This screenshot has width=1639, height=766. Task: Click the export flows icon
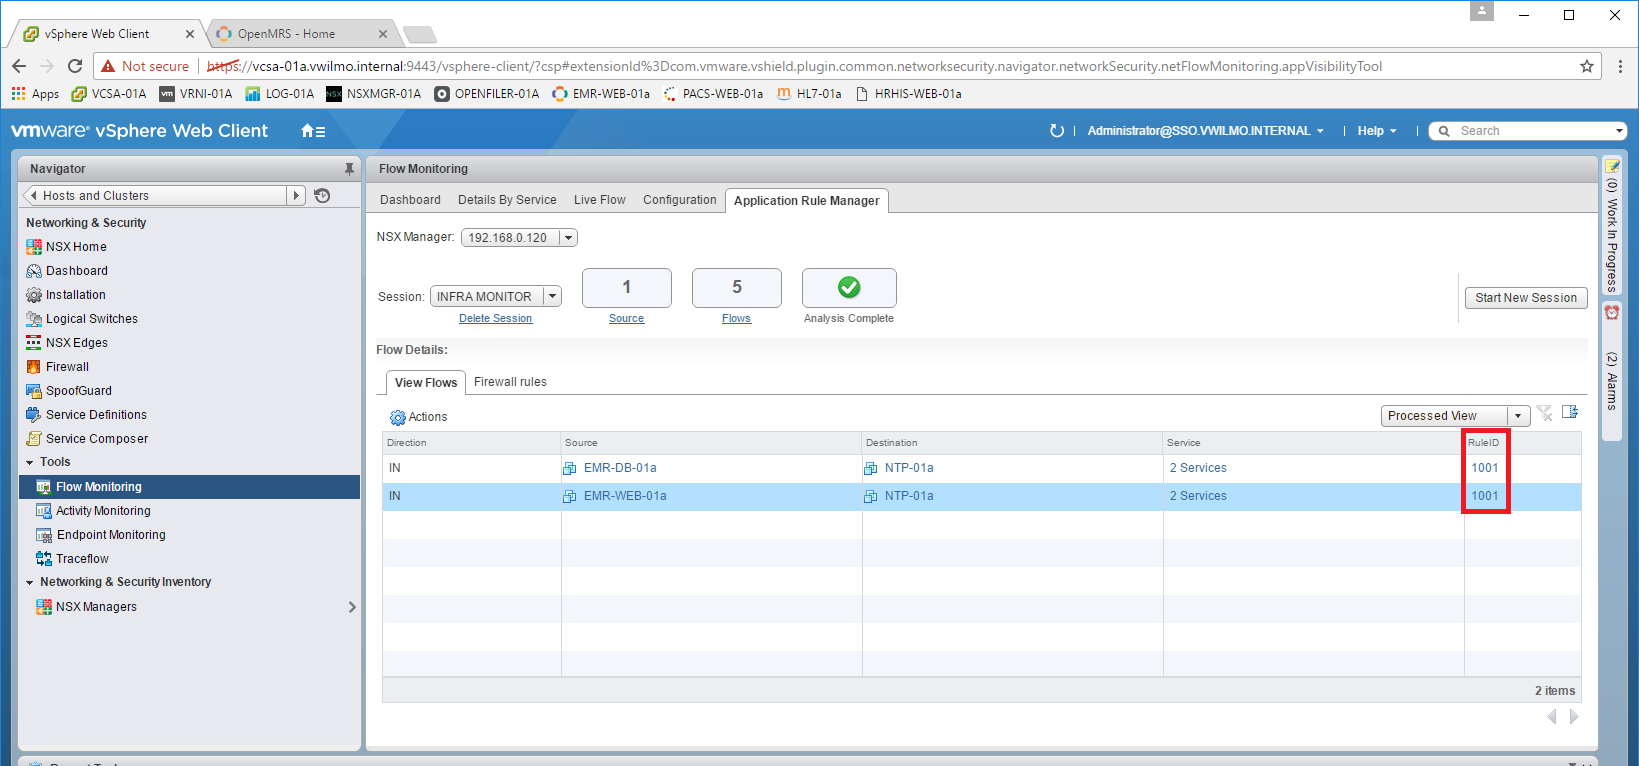(x=1570, y=412)
